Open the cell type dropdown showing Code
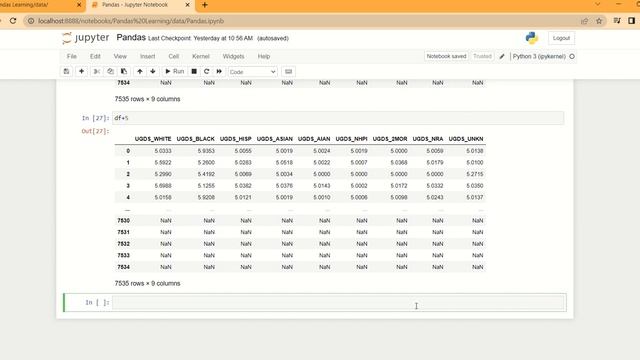Image resolution: width=640 pixels, height=360 pixels. 253,72
